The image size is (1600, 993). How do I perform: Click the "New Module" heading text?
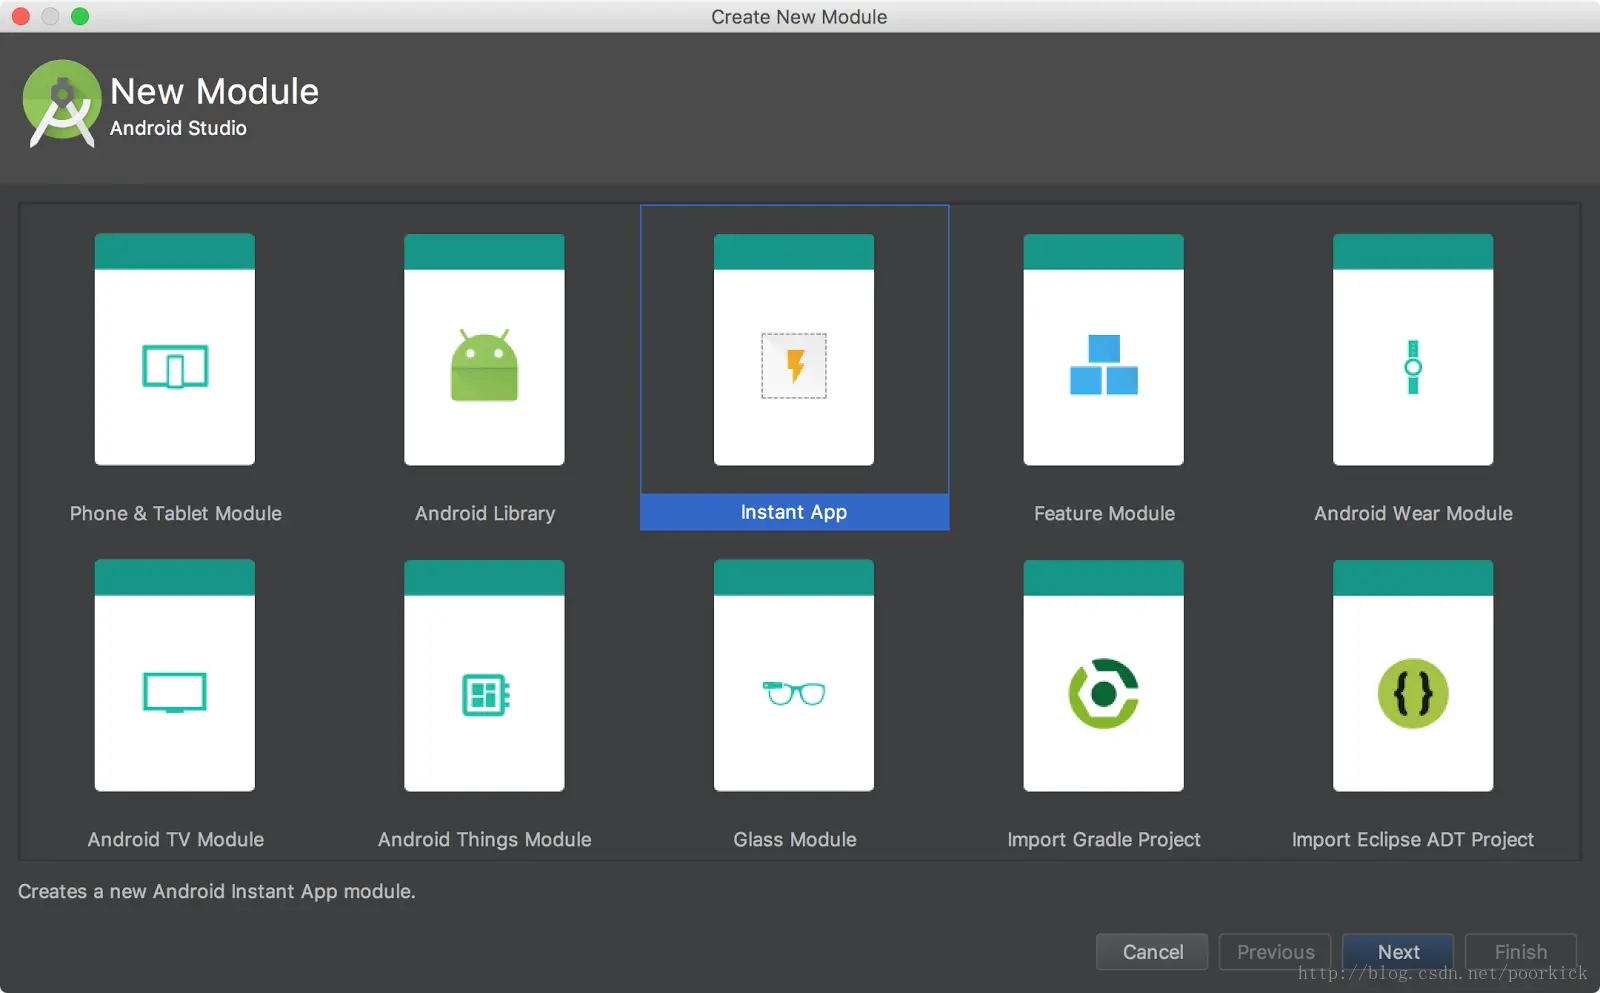pos(215,91)
